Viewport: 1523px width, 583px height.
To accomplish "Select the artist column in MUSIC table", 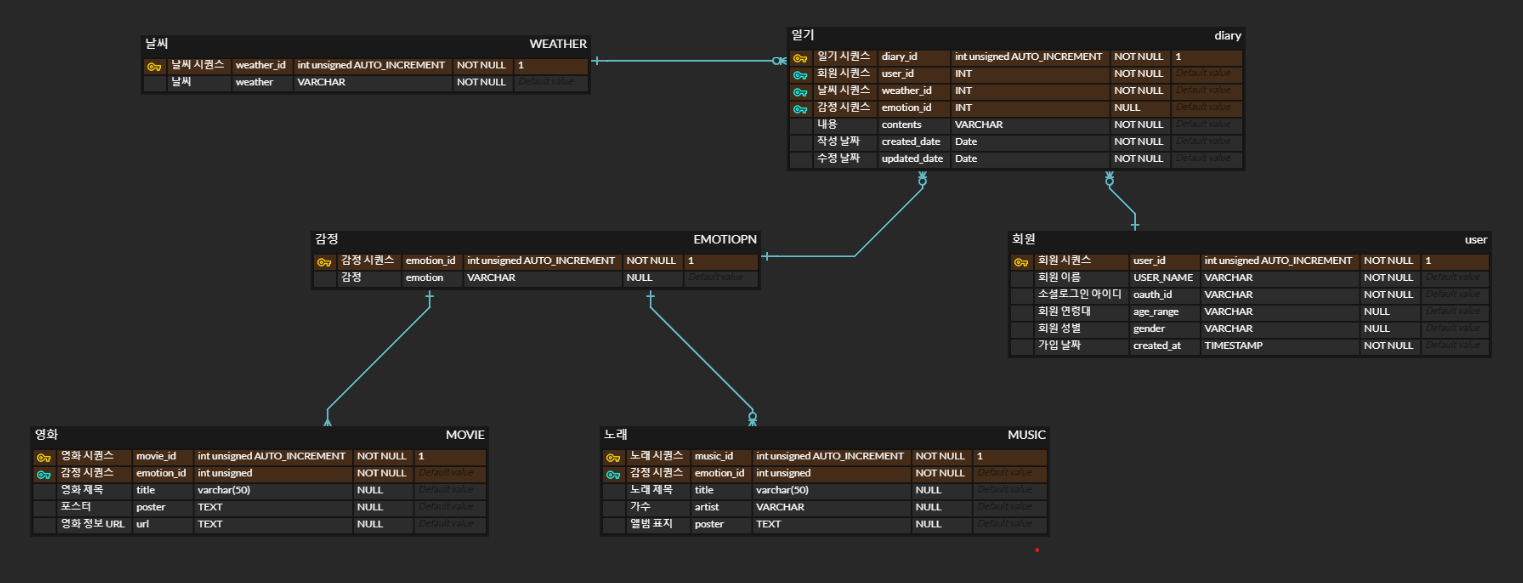I will click(x=707, y=508).
